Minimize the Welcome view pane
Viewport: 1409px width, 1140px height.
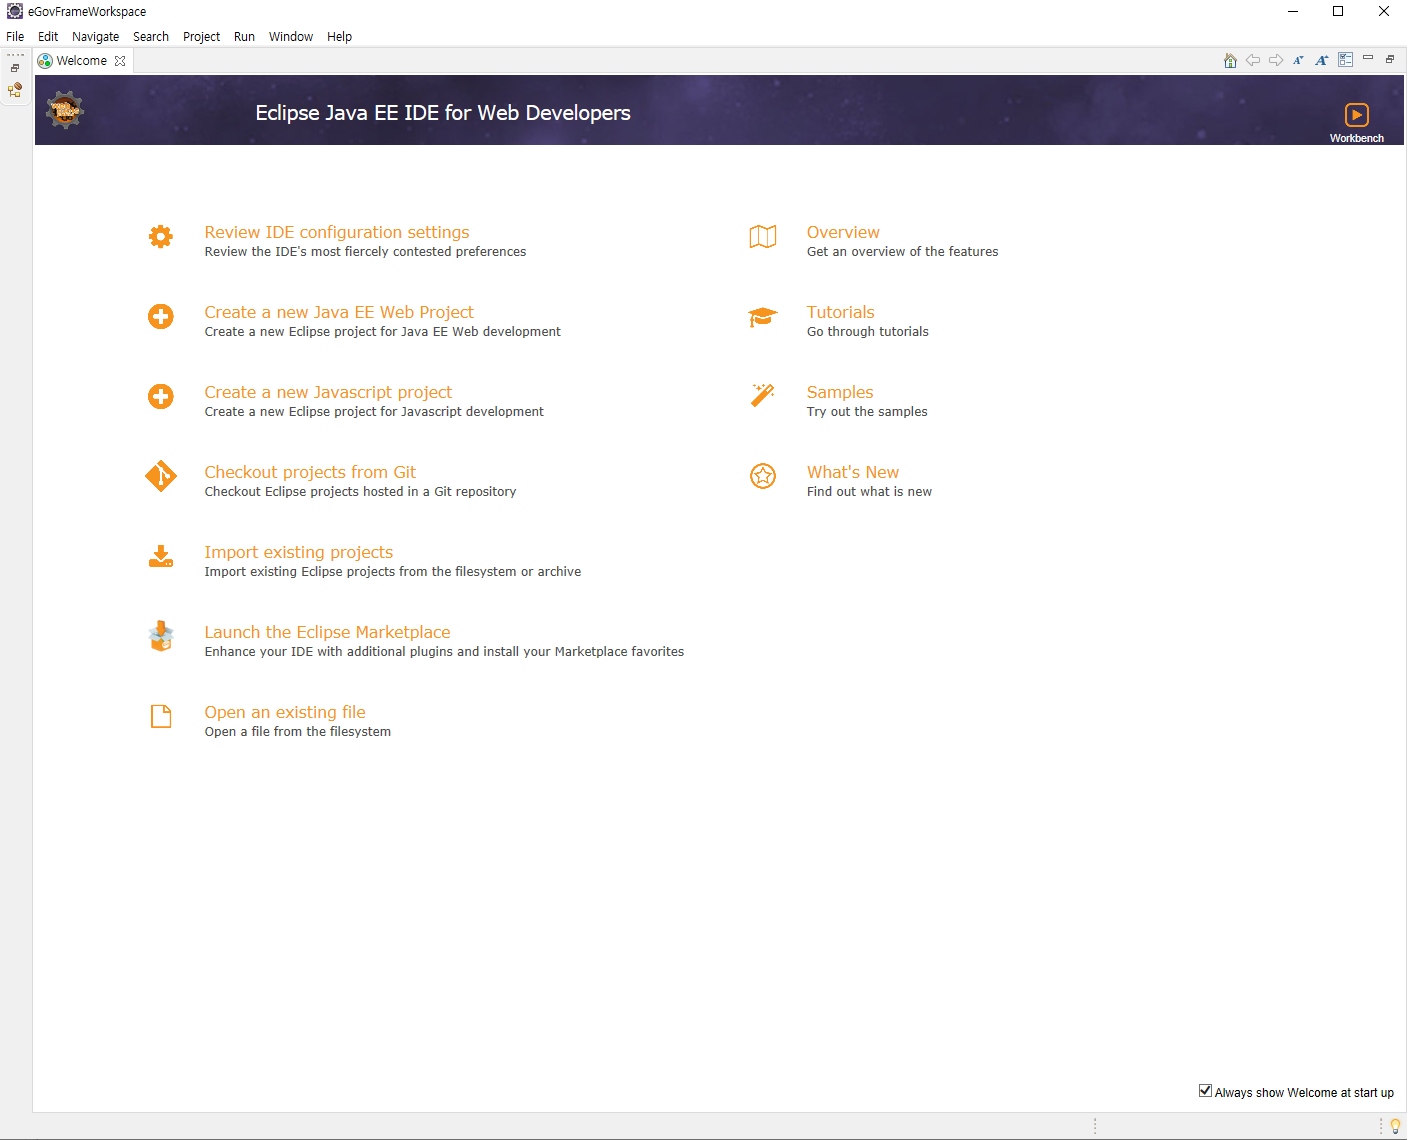click(x=1368, y=58)
